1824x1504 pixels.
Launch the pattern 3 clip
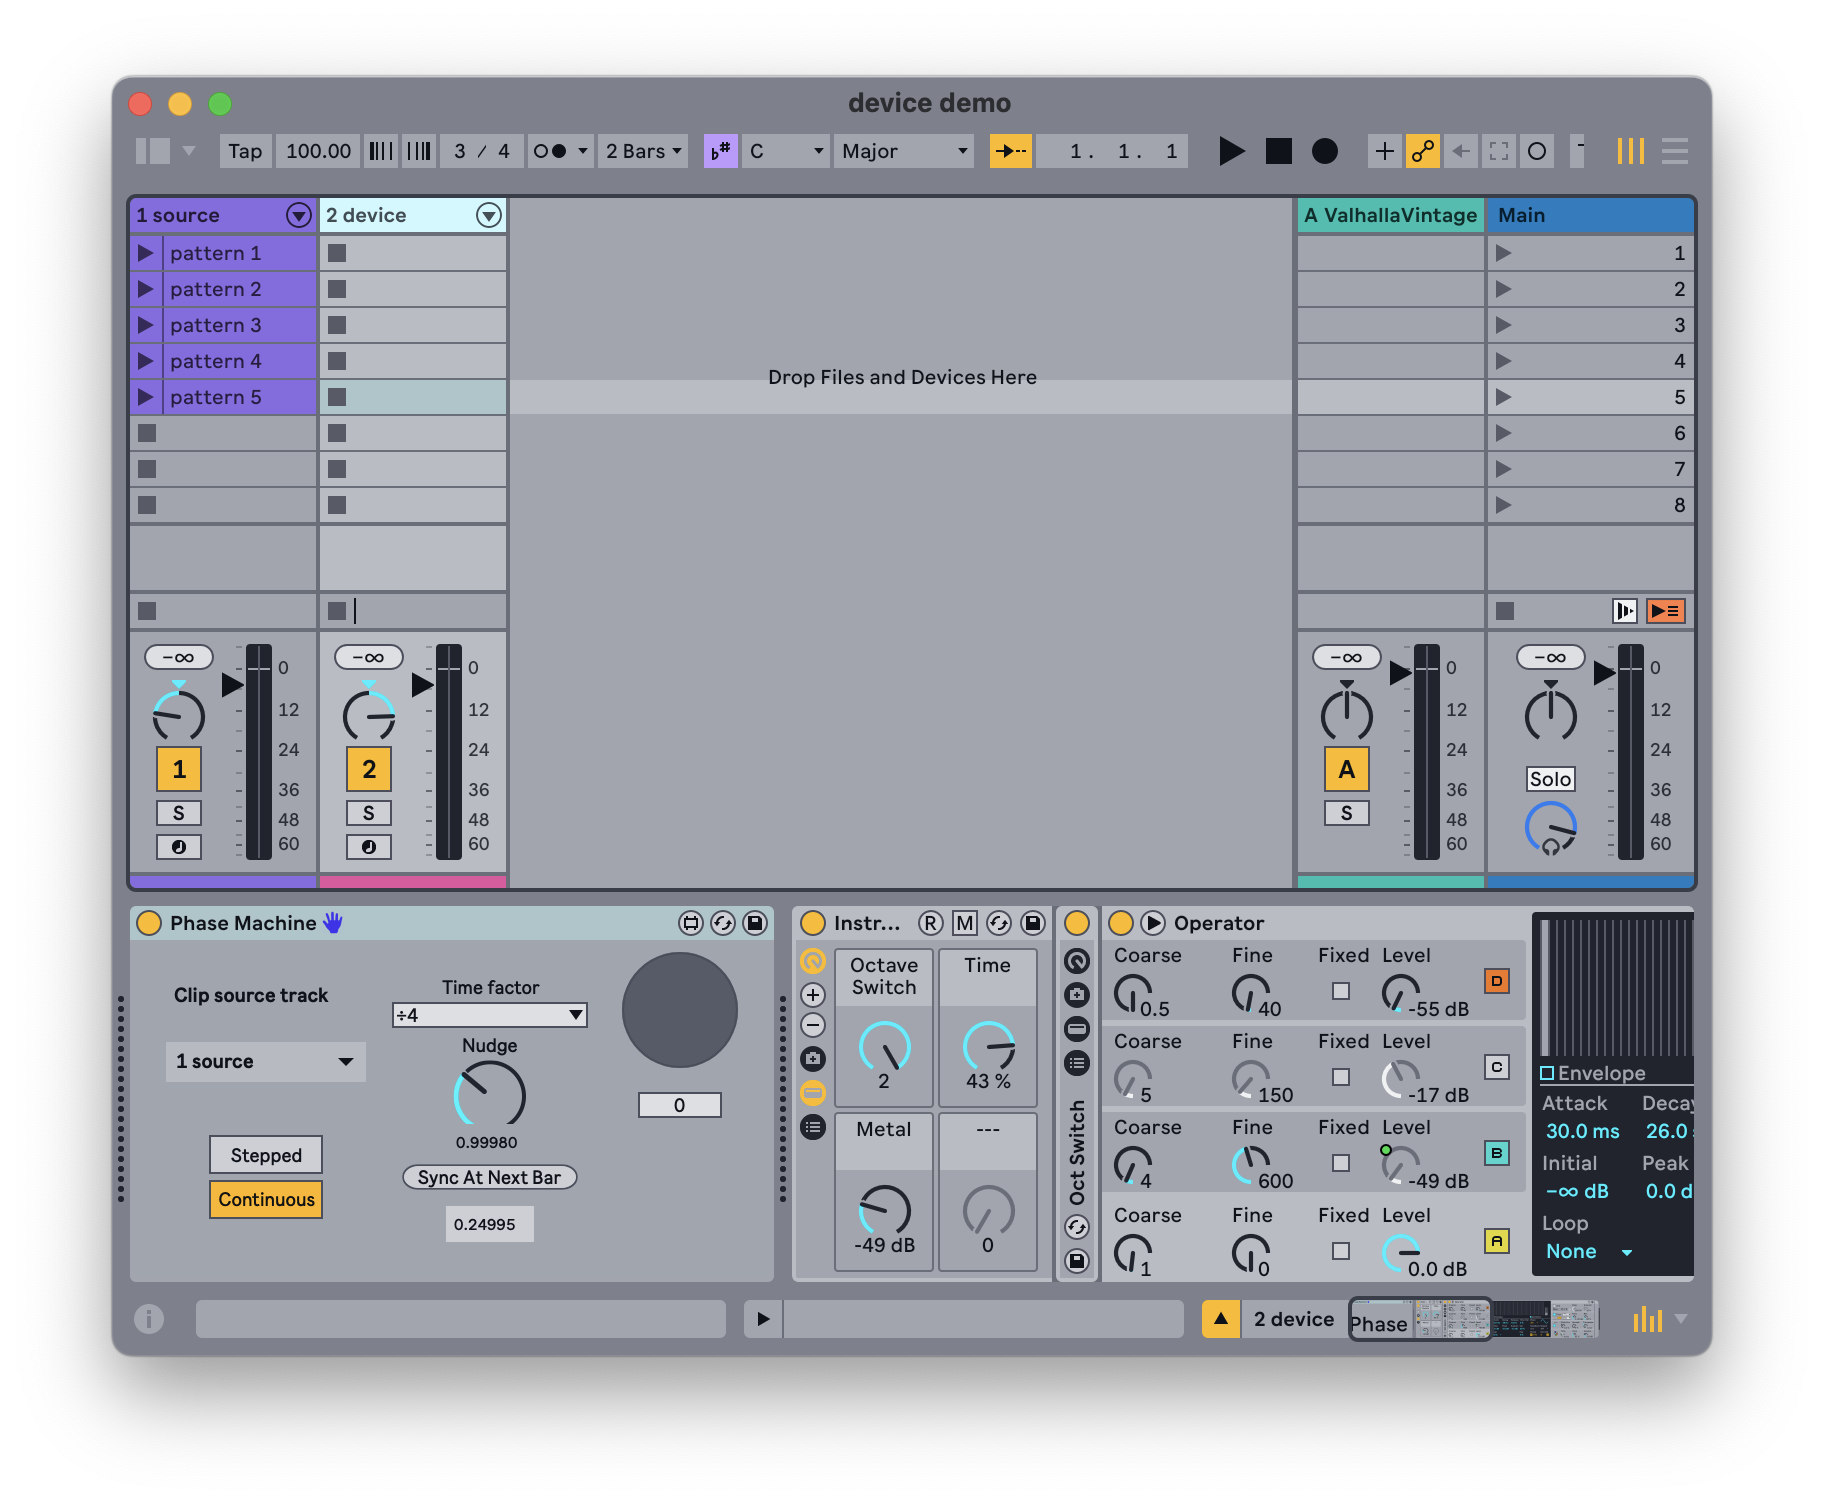point(146,325)
